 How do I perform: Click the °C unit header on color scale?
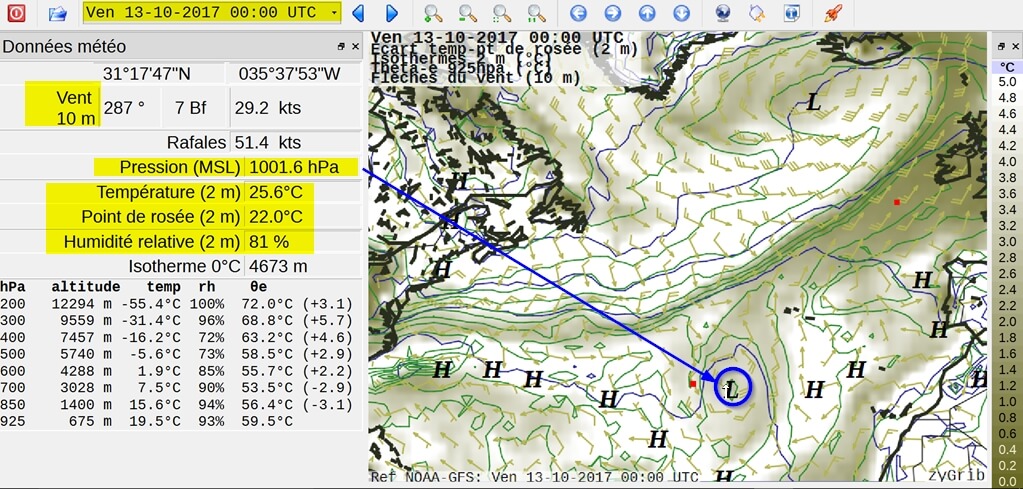1007,67
